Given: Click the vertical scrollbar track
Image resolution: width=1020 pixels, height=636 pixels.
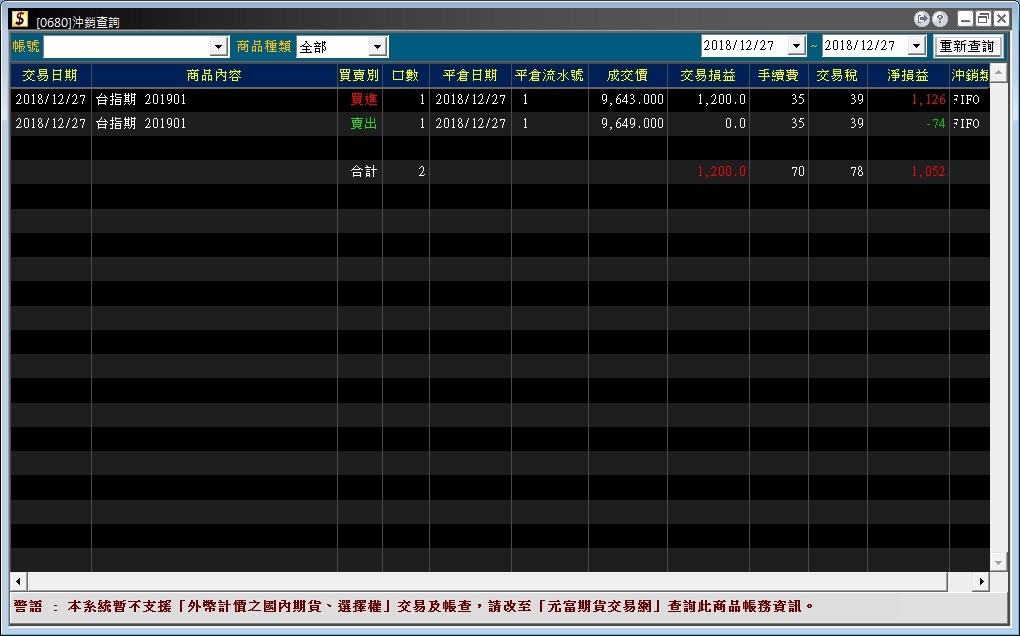Looking at the screenshot, I should (999, 317).
